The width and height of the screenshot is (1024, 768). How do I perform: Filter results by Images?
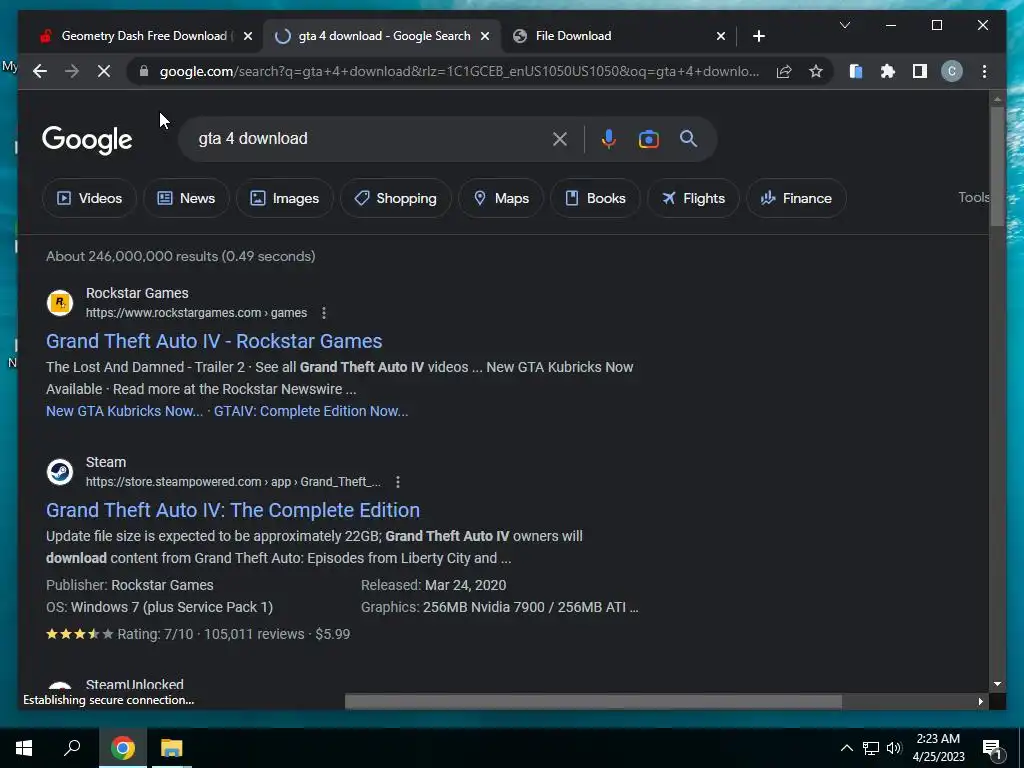pos(285,198)
